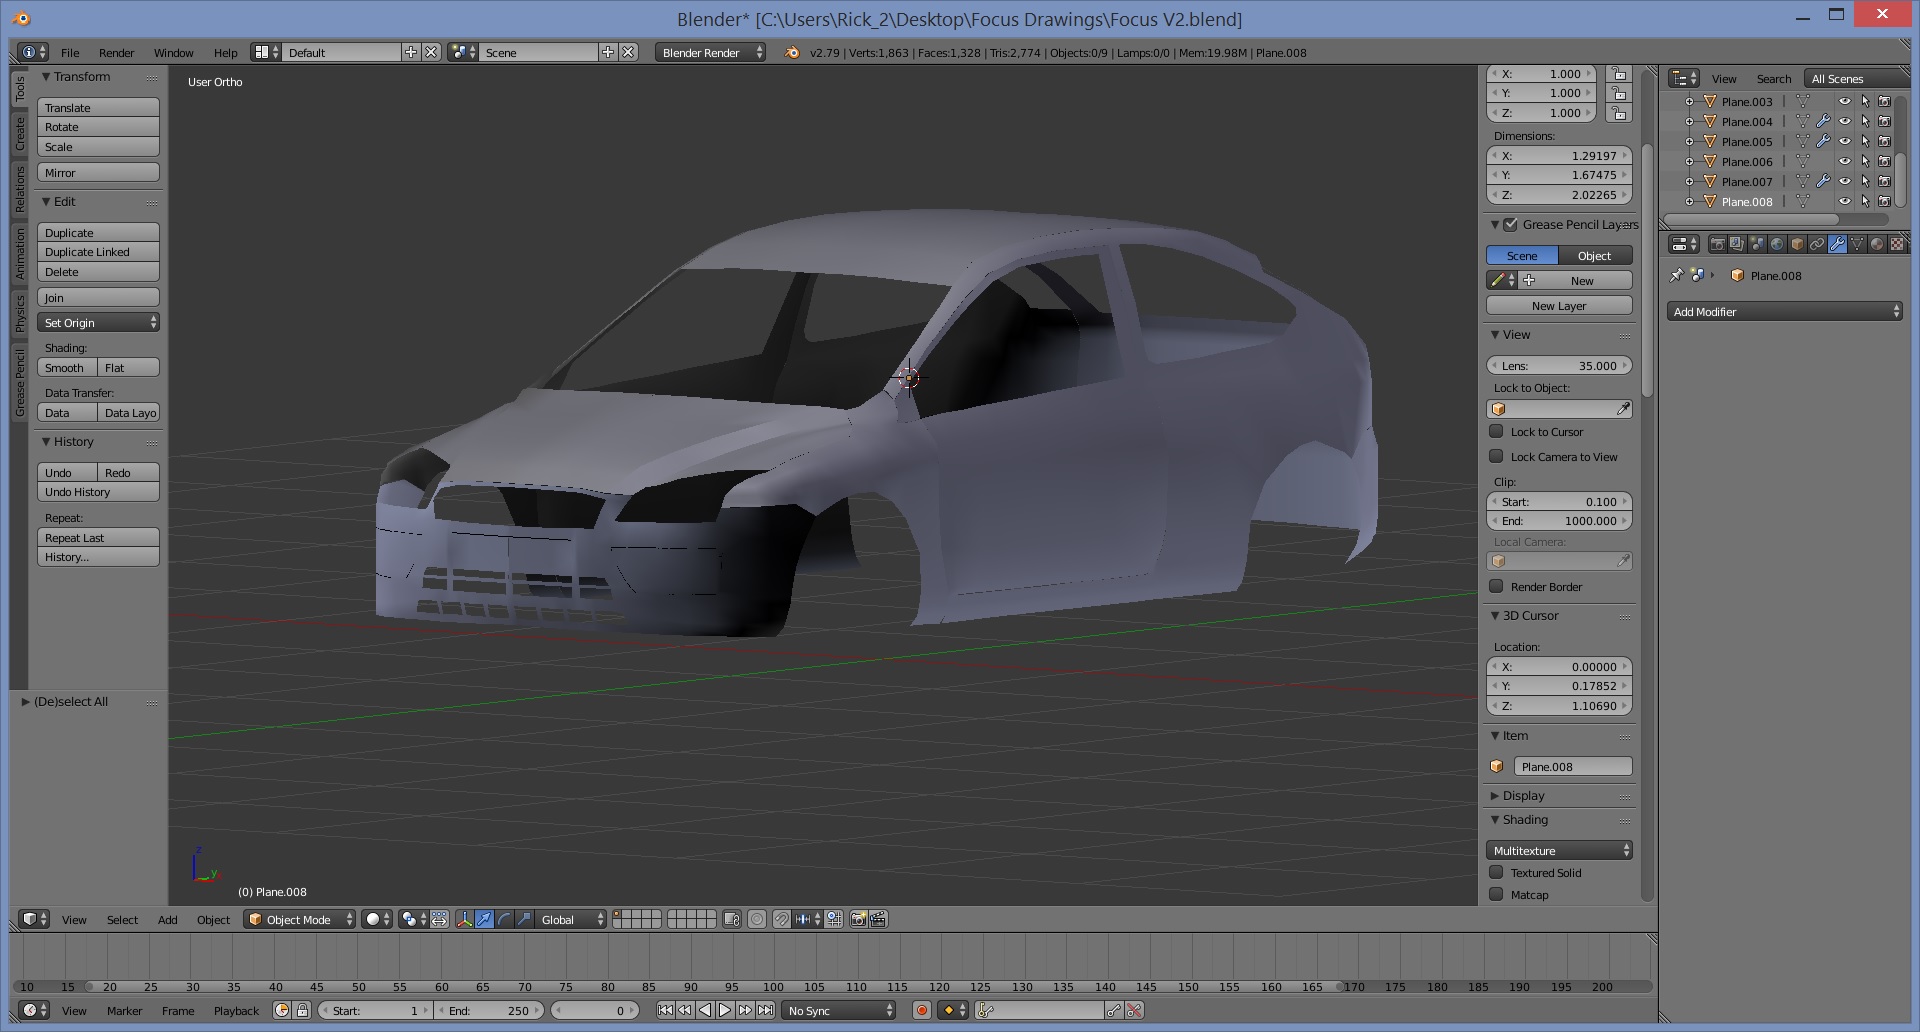Viewport: 1920px width, 1033px height.
Task: Open the Add Modifier dropdown
Action: [x=1785, y=312]
